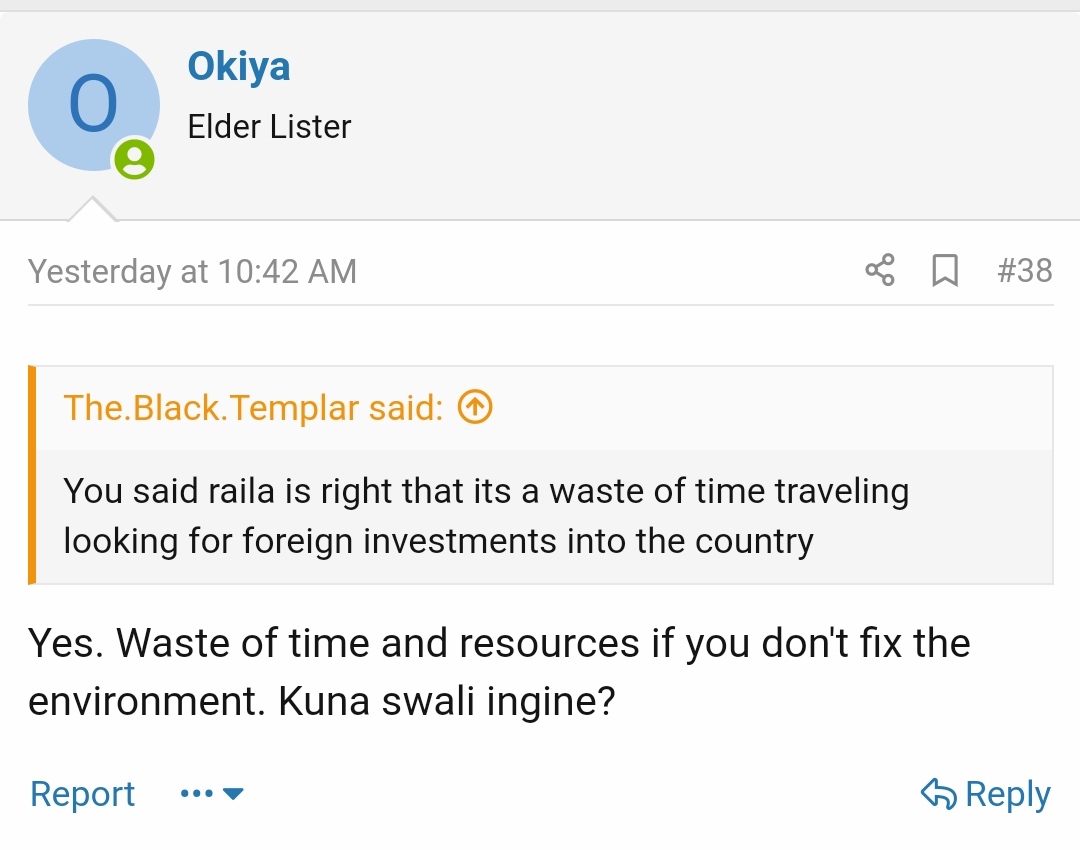Image resolution: width=1080 pixels, height=850 pixels.
Task: Click Okiya's round avatar
Action: coord(93,106)
